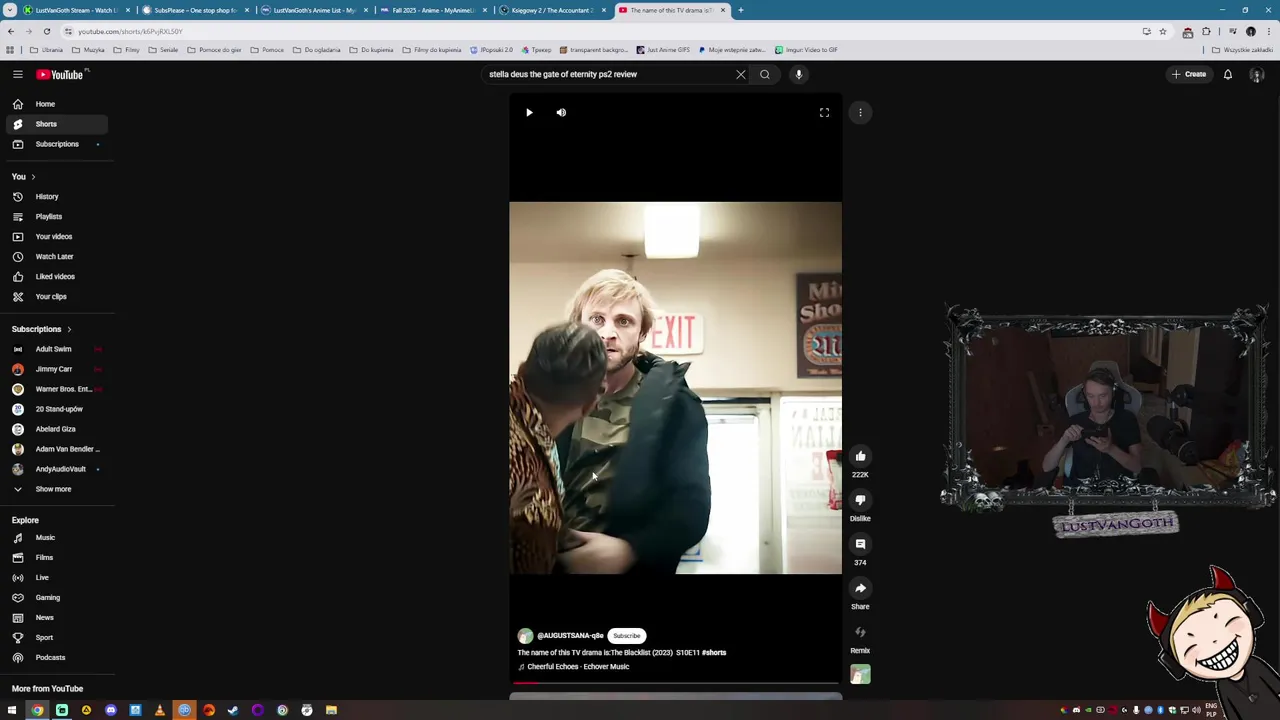Open News under Explore

[56, 618]
